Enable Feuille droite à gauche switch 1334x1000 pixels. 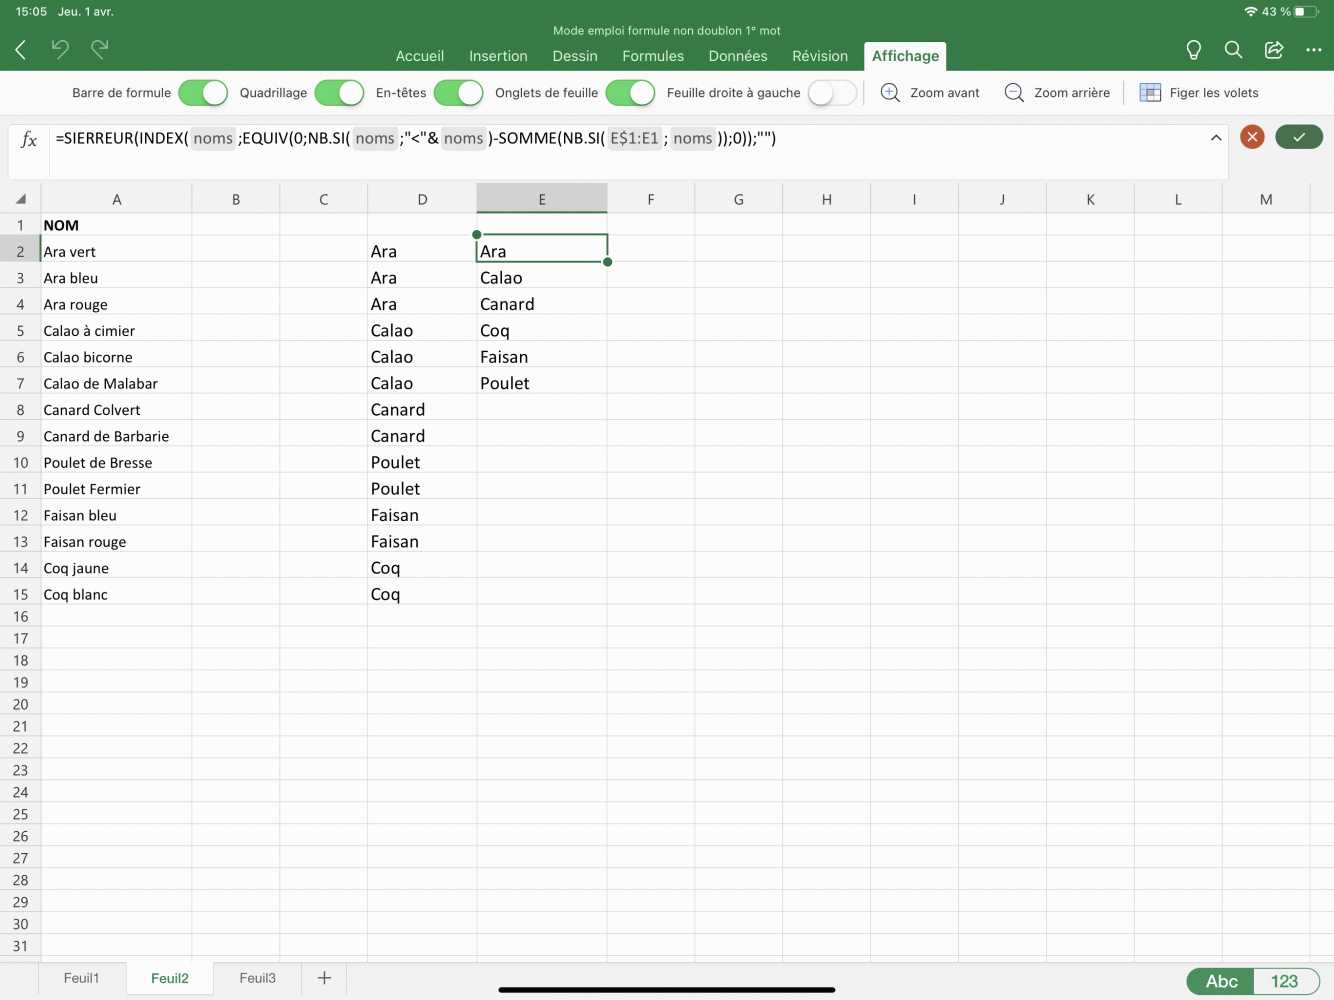point(832,93)
